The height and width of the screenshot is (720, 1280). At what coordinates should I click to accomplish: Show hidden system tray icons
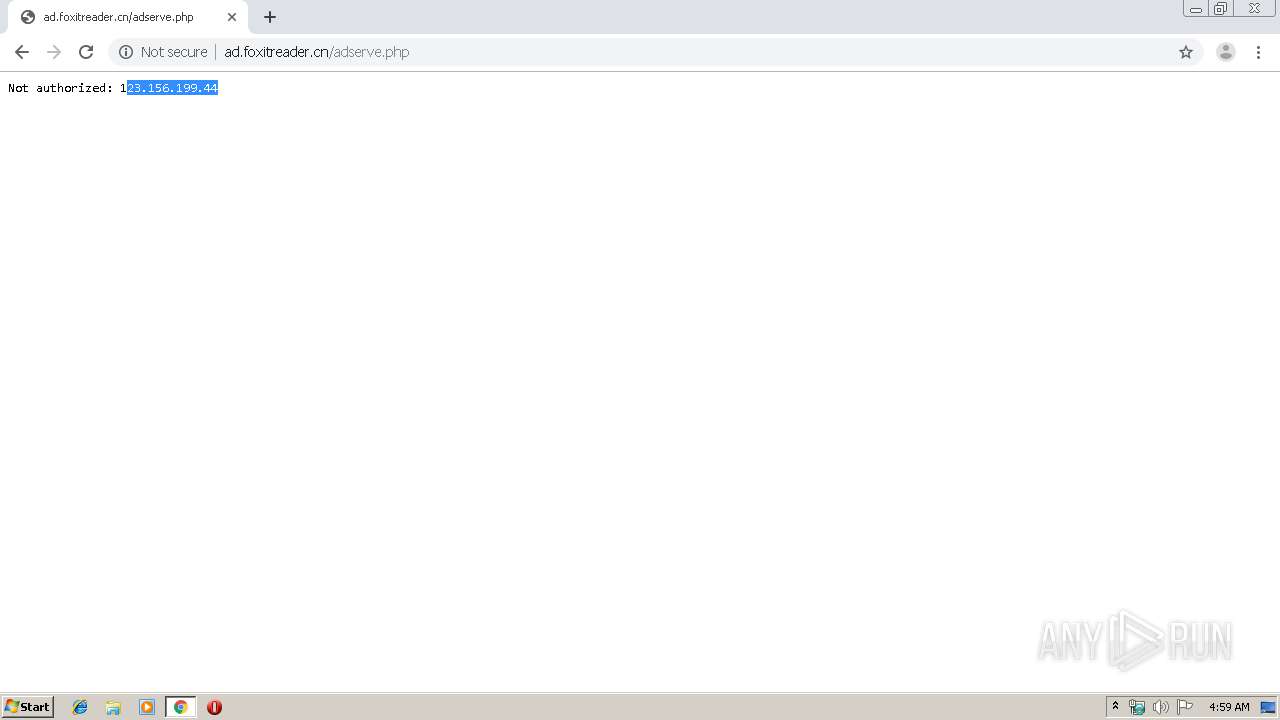click(x=1116, y=707)
